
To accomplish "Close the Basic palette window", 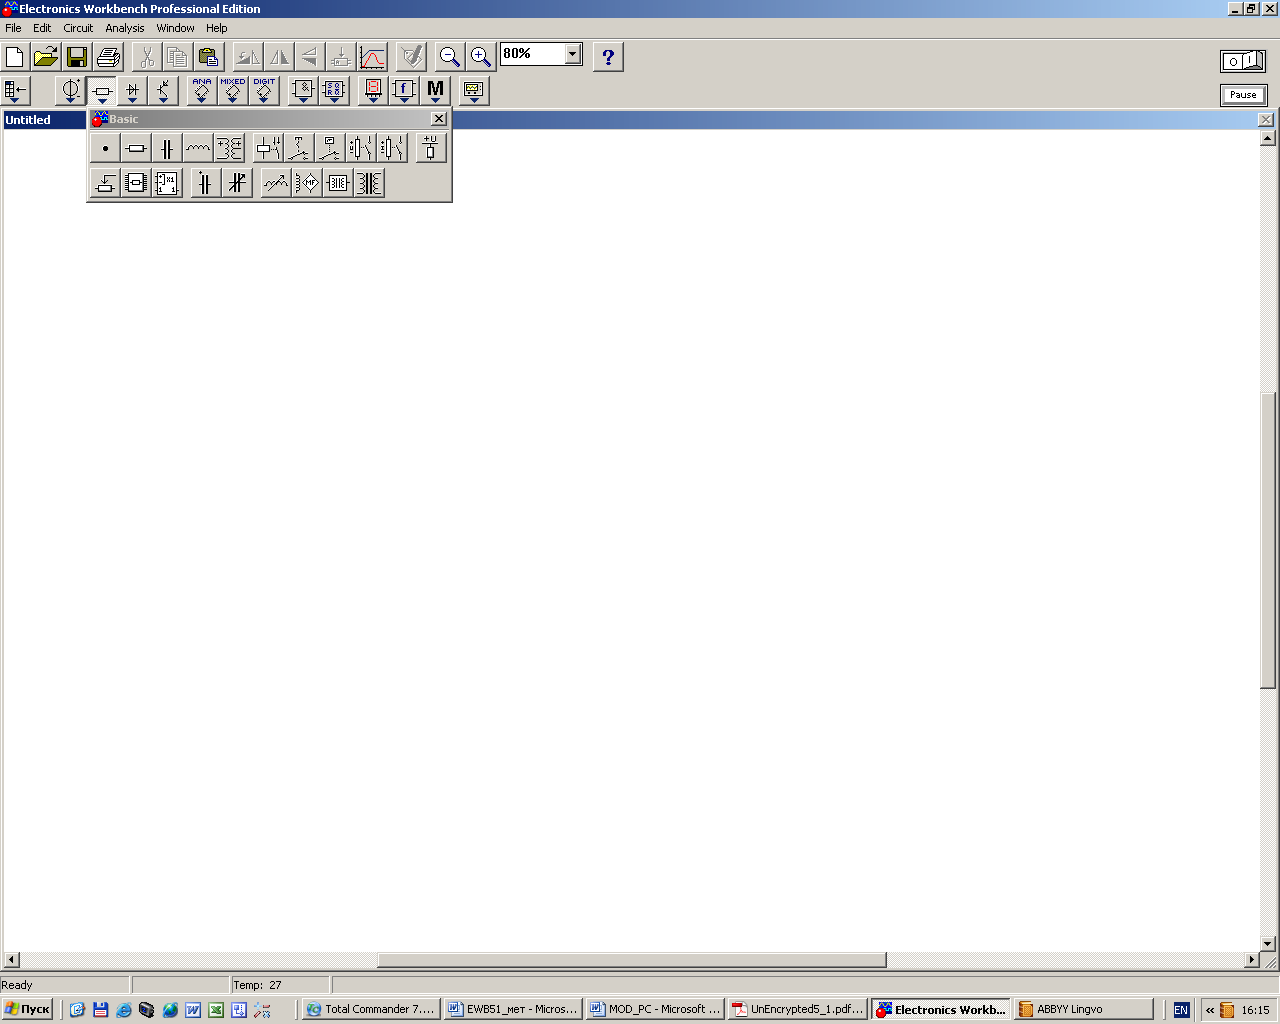I will (x=439, y=119).
